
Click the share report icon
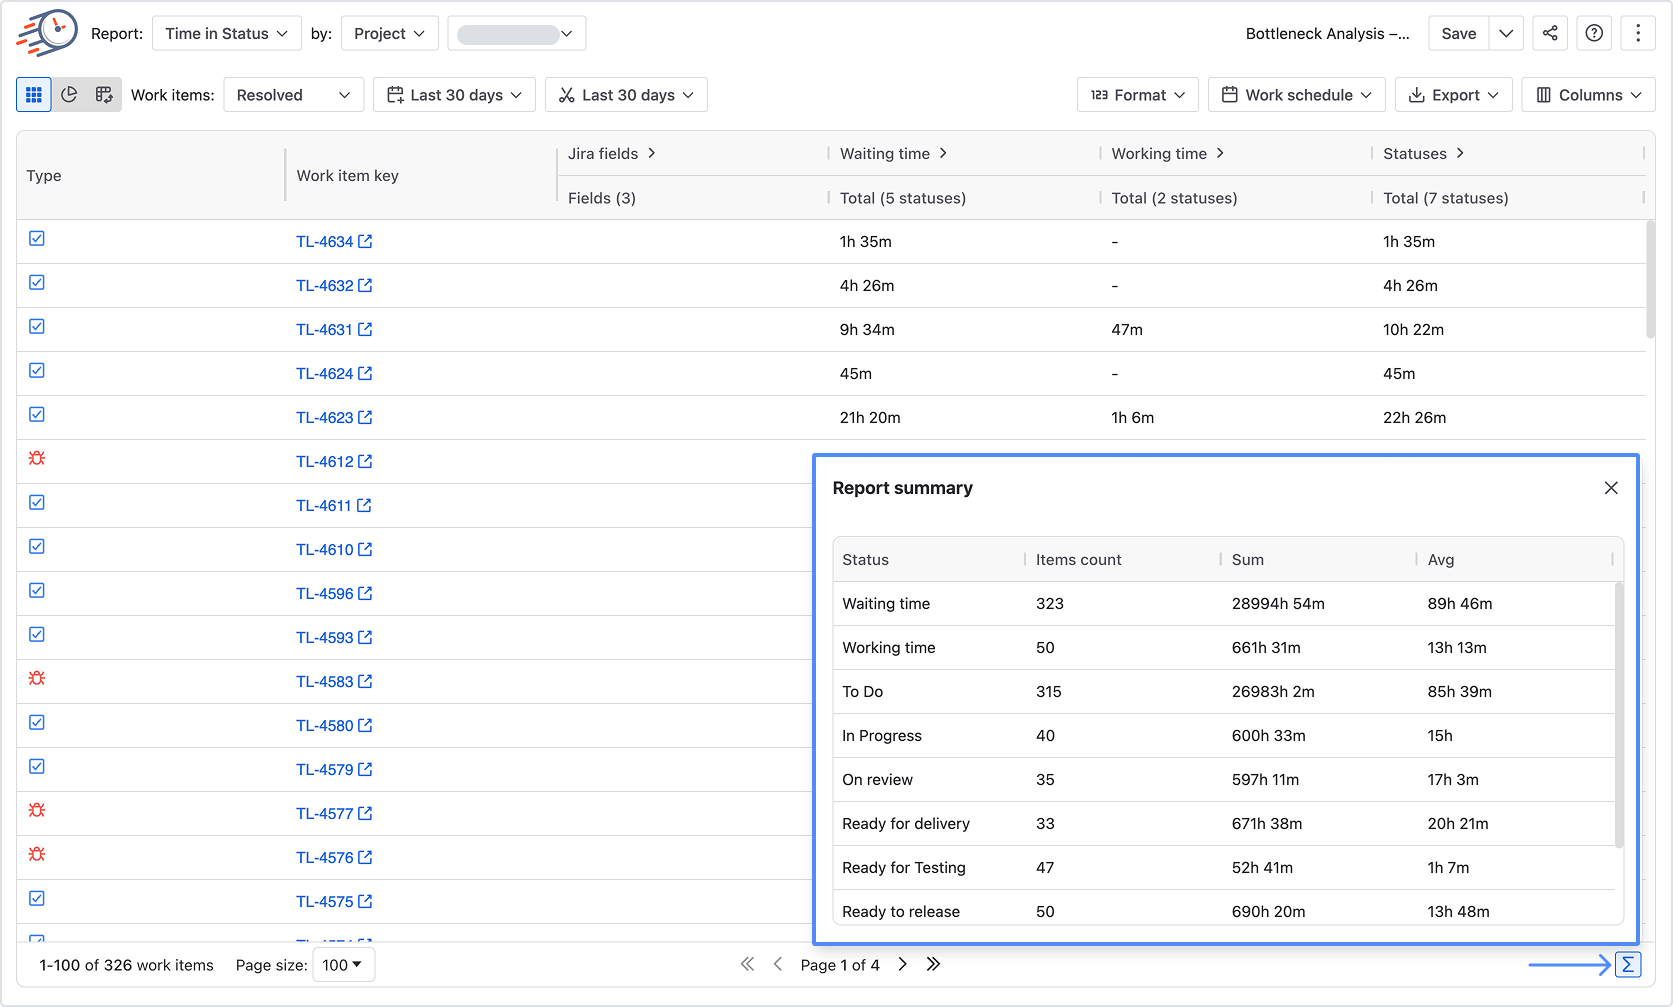tap(1550, 33)
